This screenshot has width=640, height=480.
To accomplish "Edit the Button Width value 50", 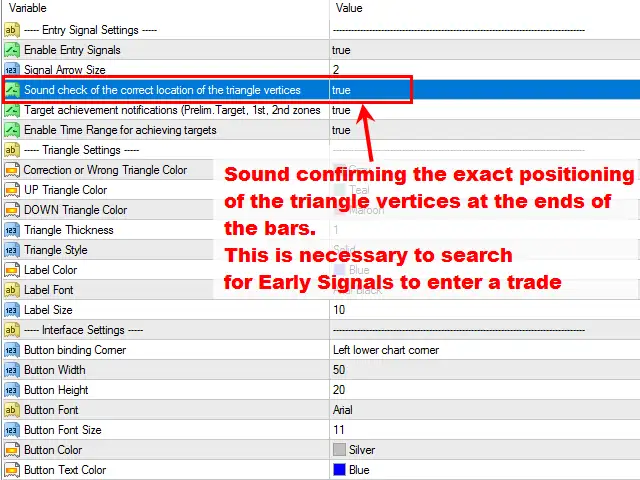I will [x=339, y=370].
